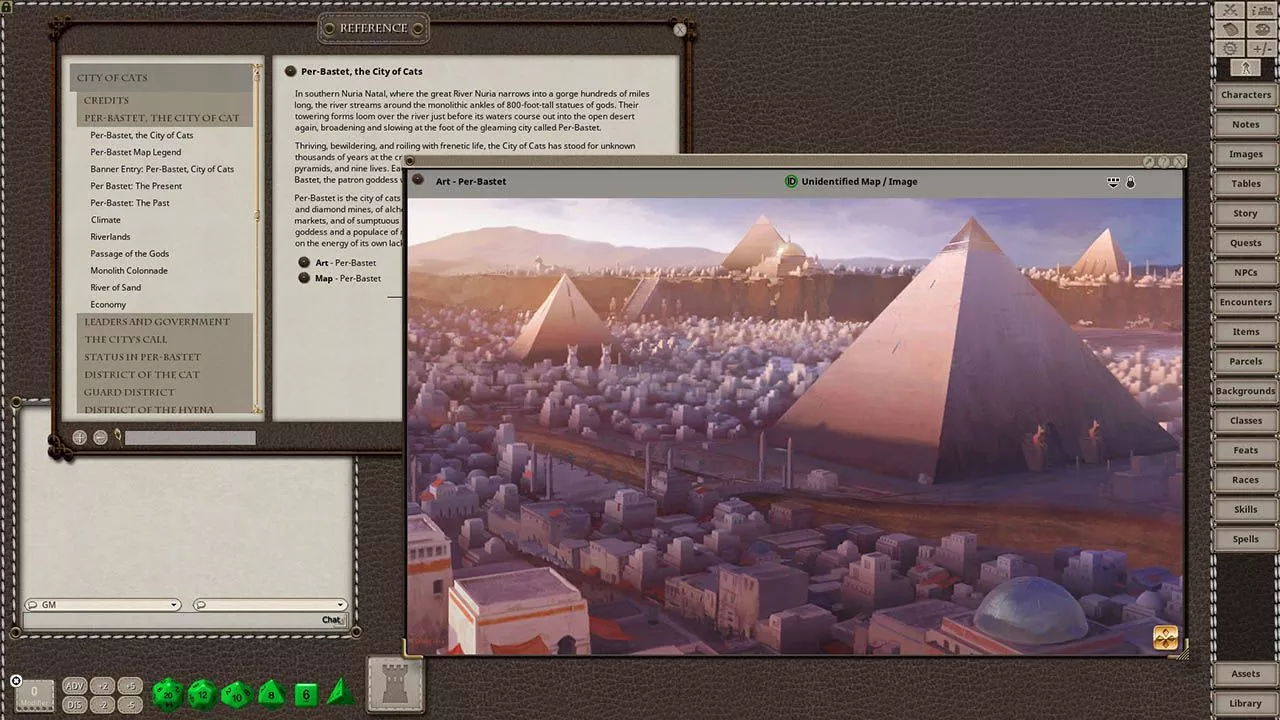Viewport: 1280px width, 720px height.
Task: Expand the City of Cats index header
Action: [161, 78]
